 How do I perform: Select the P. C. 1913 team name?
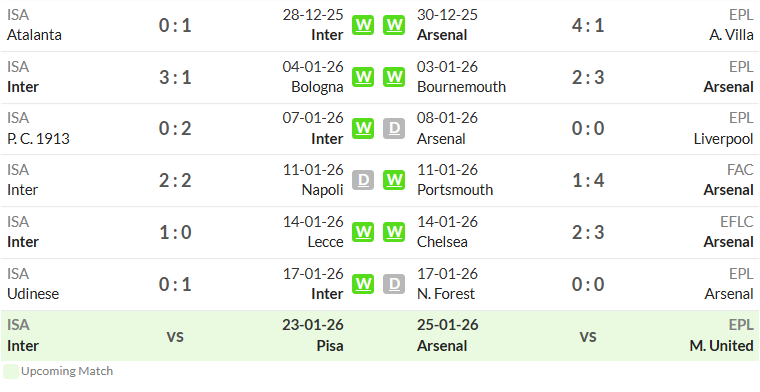[x=38, y=139]
